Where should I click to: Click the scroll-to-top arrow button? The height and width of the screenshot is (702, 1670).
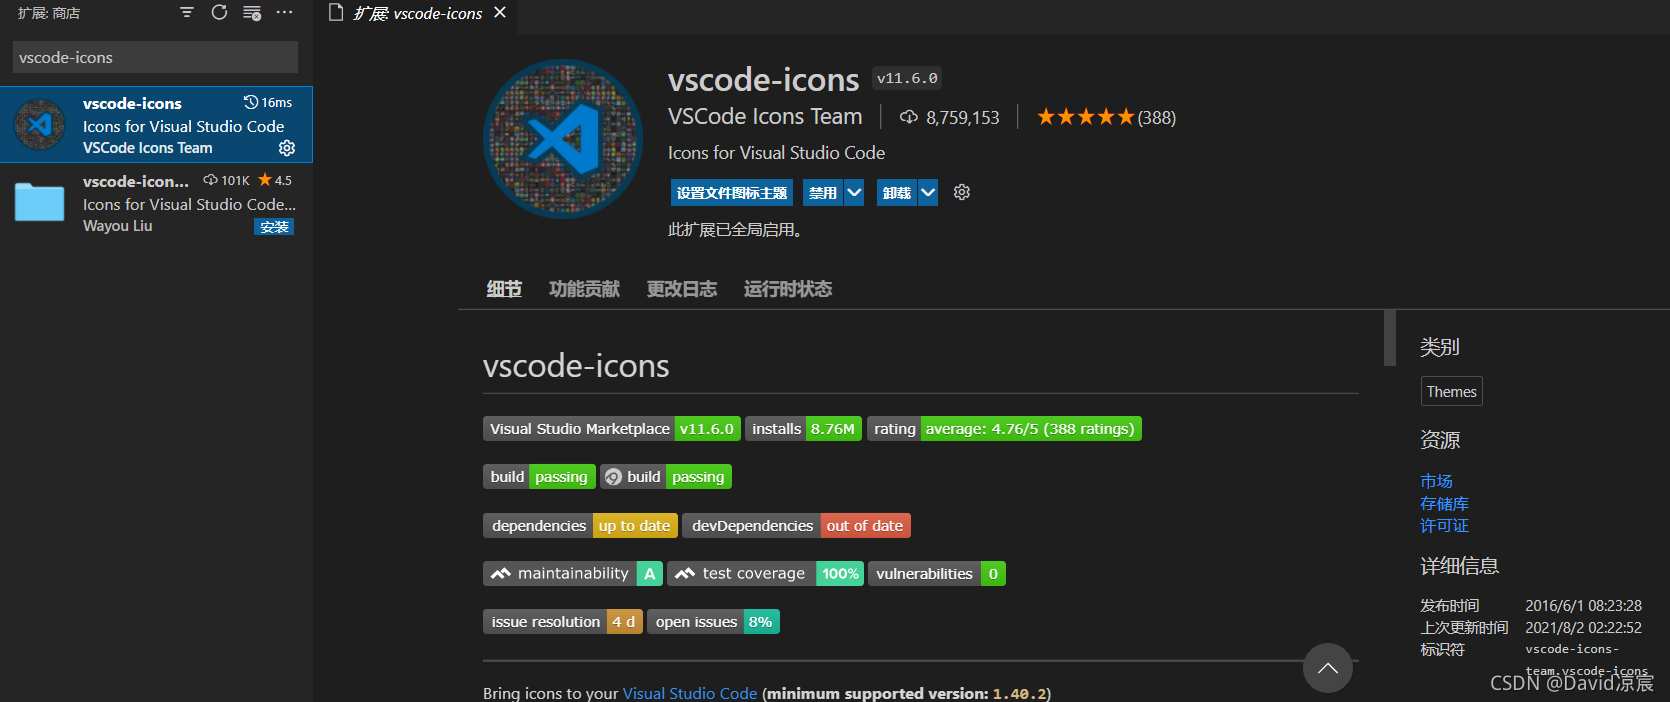point(1328,668)
